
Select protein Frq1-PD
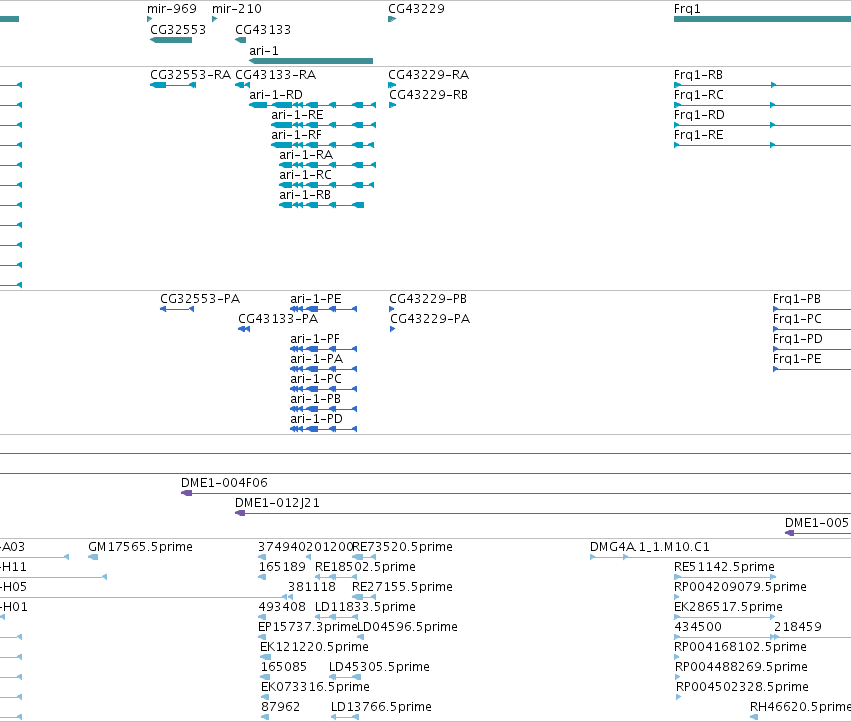tap(812, 349)
